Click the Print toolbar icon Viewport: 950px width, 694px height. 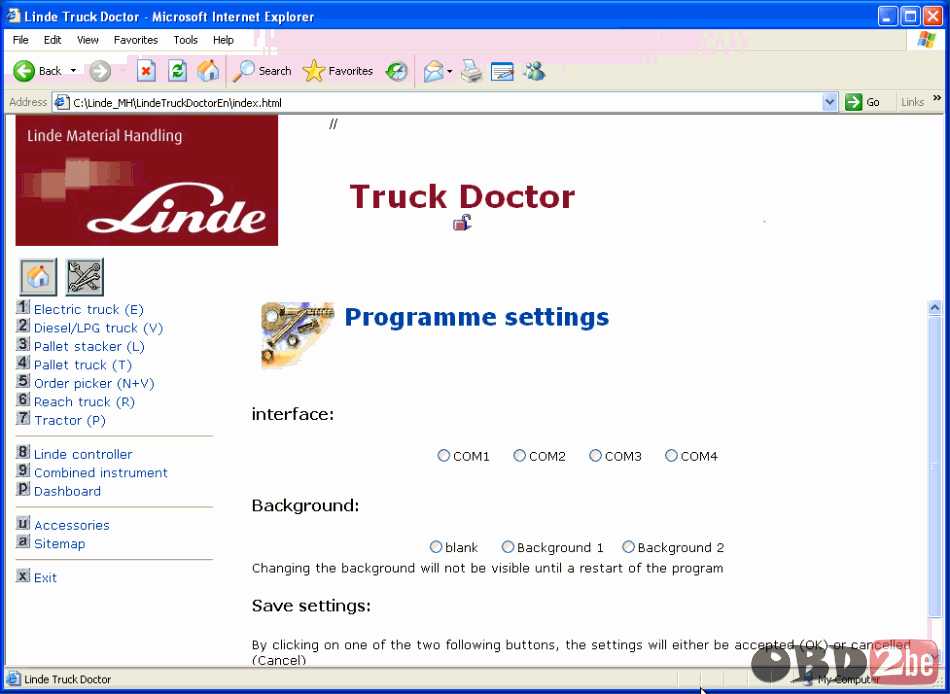tap(471, 72)
